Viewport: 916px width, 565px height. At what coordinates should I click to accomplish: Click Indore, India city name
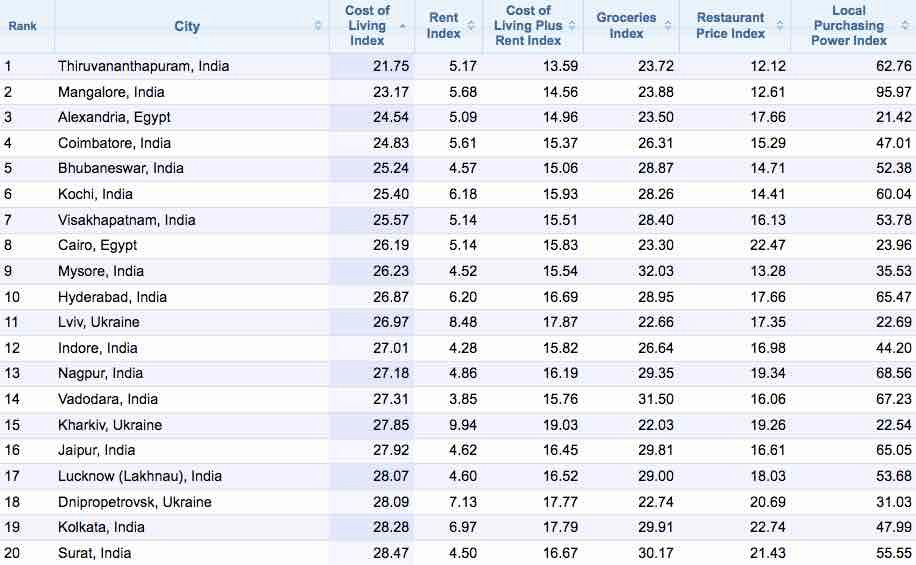pos(98,348)
